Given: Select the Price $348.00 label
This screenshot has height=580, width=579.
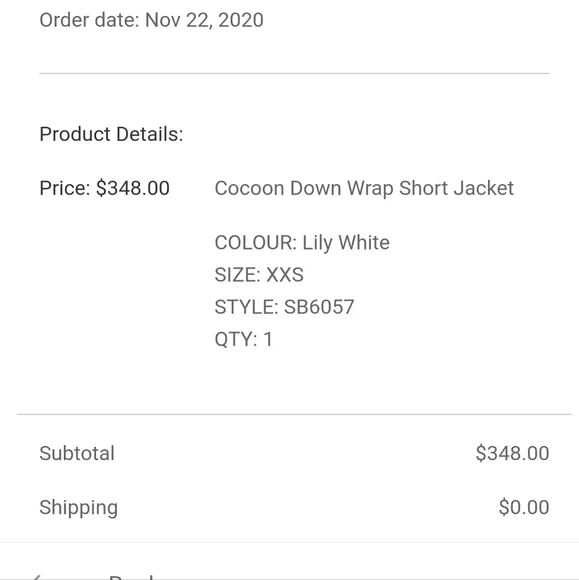Looking at the screenshot, I should point(105,188).
